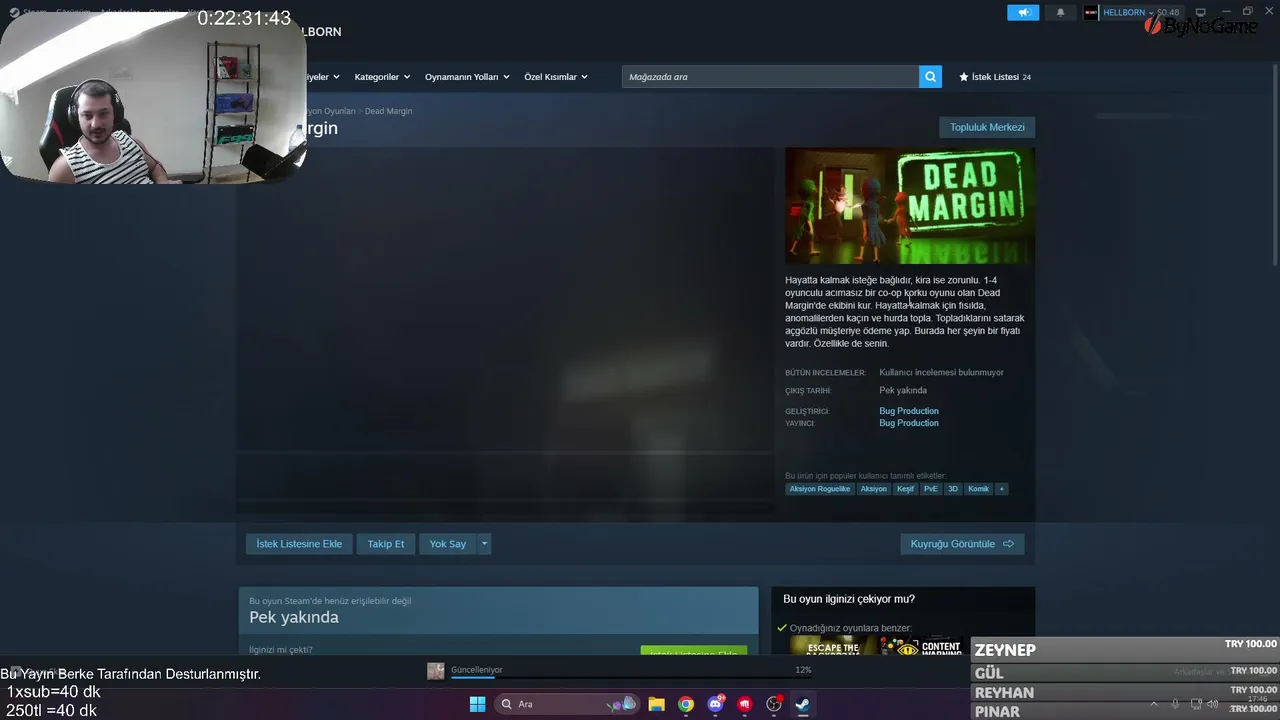The height and width of the screenshot is (720, 1280).
Task: Click 'Bu oyun ilginizi çekiyor mu?' text
Action: pos(849,599)
